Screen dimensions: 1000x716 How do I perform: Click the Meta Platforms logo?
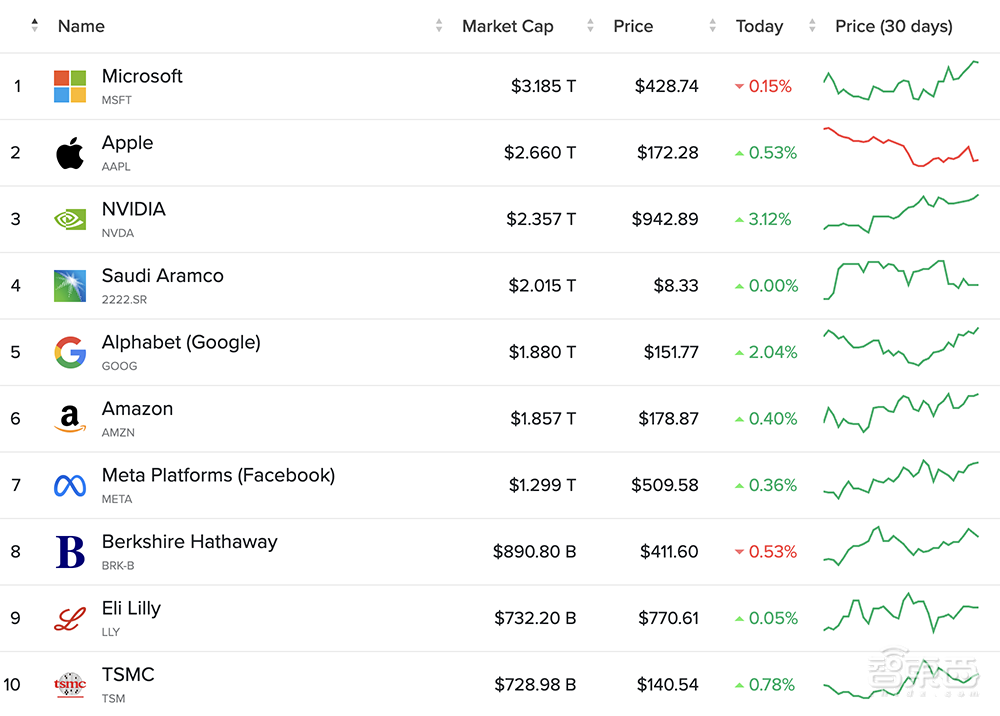pyautogui.click(x=70, y=486)
